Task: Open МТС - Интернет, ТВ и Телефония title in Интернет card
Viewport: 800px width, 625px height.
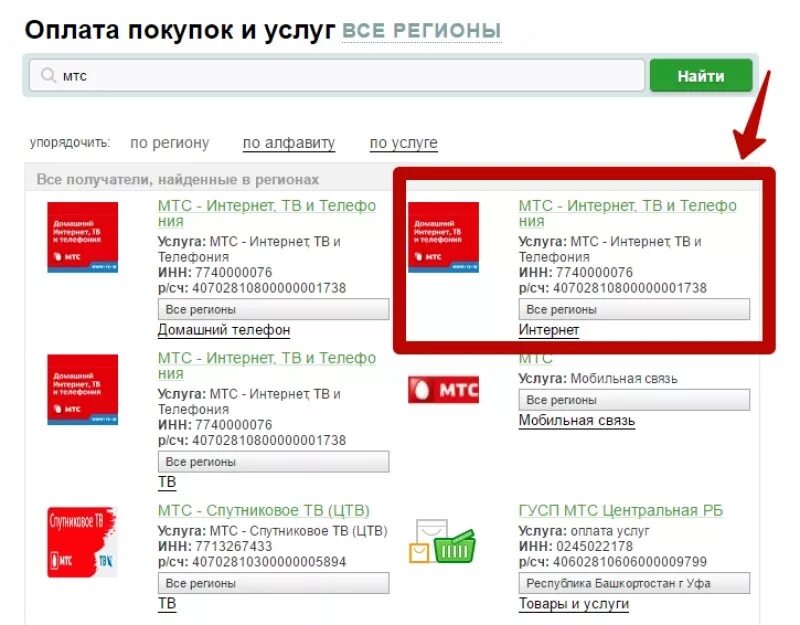Action: click(628, 213)
